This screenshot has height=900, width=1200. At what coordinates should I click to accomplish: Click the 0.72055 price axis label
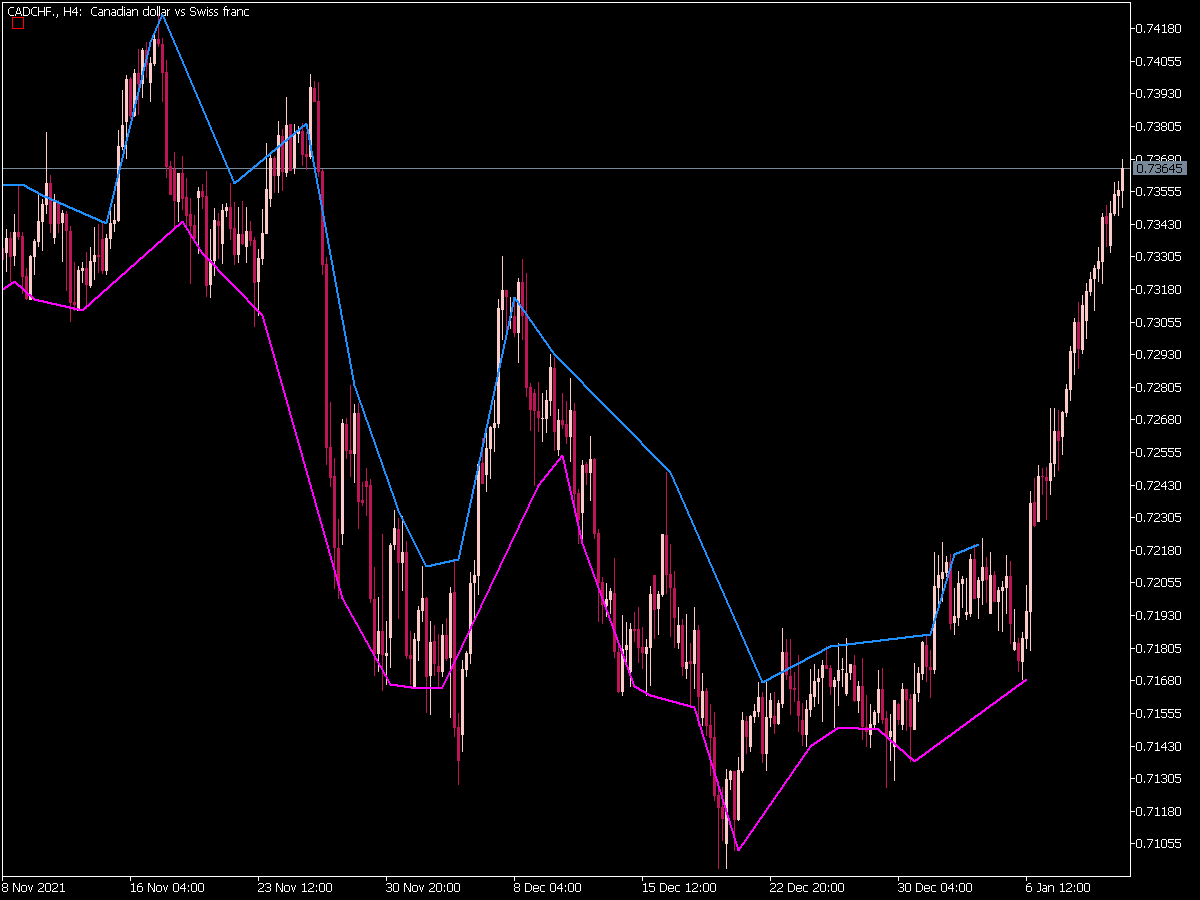click(x=1160, y=583)
